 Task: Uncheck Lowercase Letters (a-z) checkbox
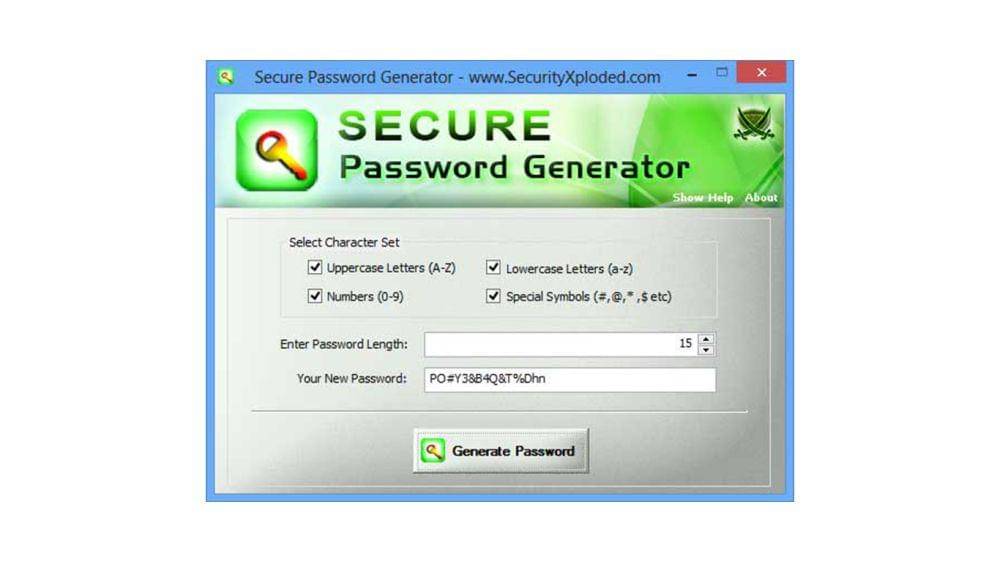[x=493, y=267]
